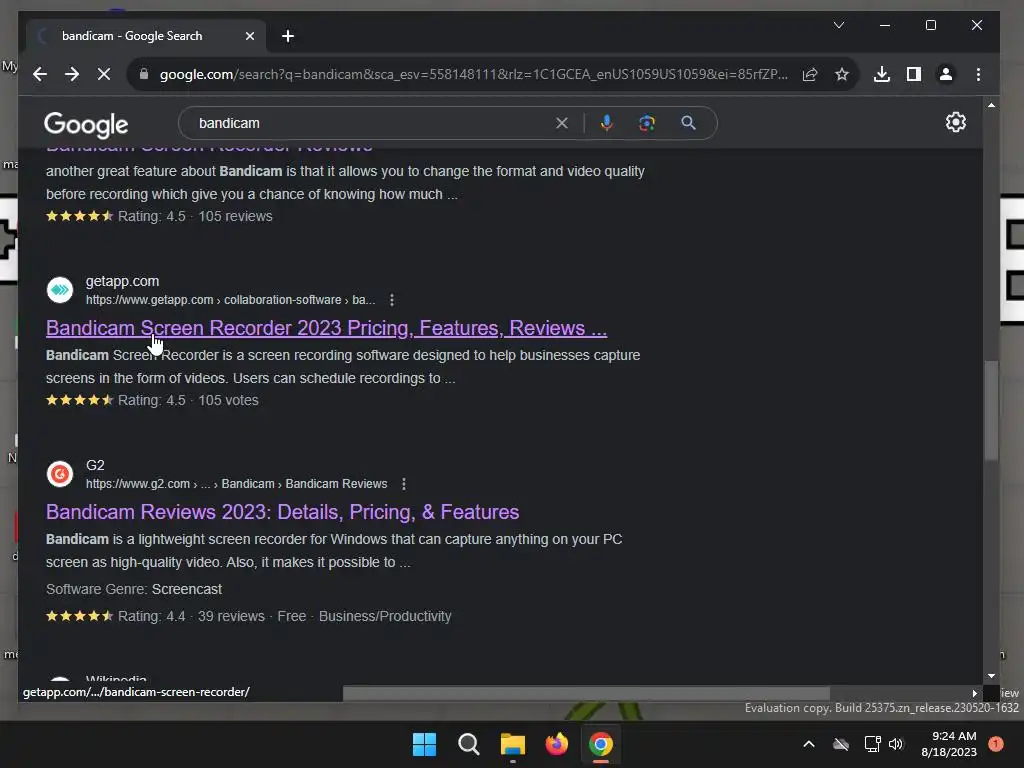The height and width of the screenshot is (768, 1024).
Task: Start a voice search with microphone
Action: tap(607, 123)
